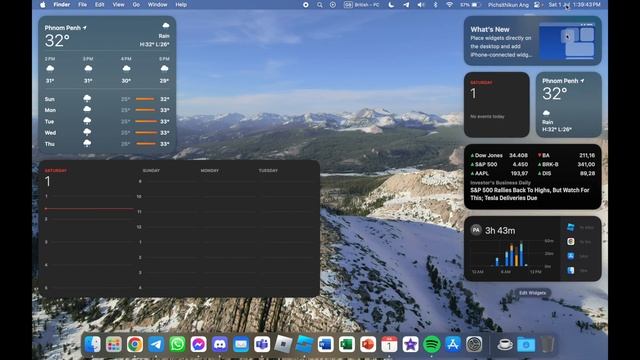Click the DIS stock entry
The width and height of the screenshot is (640, 360).
coord(566,173)
